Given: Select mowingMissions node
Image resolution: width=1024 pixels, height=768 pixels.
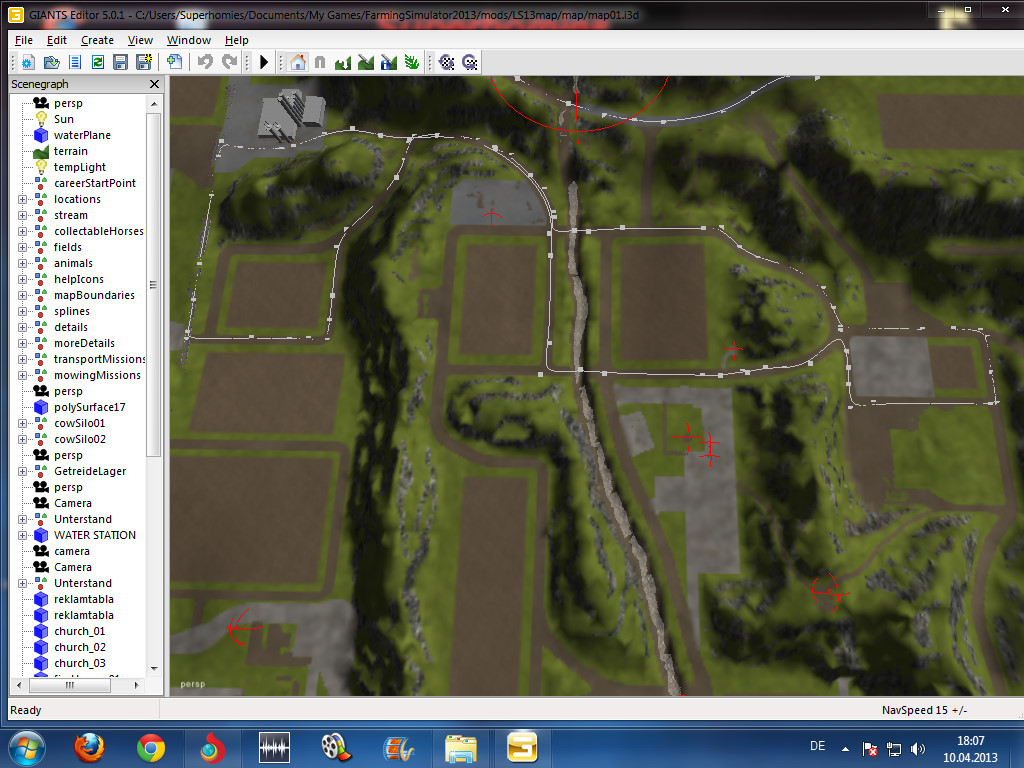Looking at the screenshot, I should point(97,375).
